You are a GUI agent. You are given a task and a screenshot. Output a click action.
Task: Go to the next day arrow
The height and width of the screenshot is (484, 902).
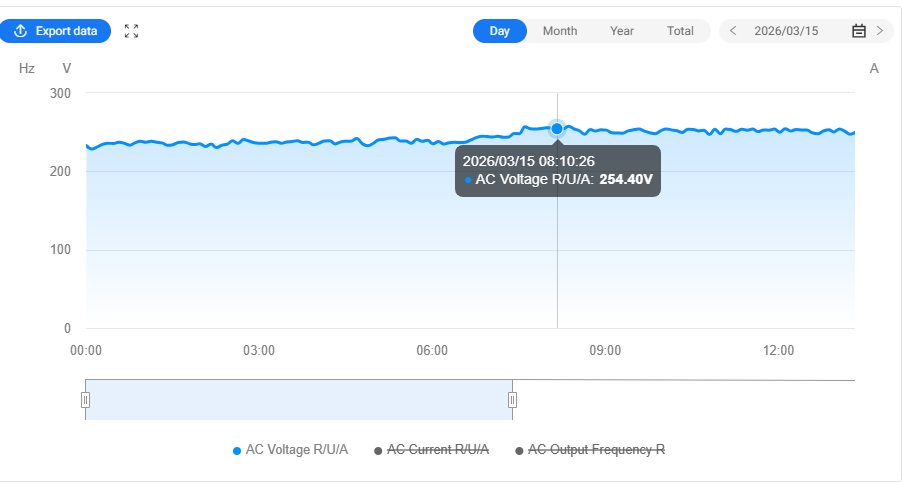point(880,31)
